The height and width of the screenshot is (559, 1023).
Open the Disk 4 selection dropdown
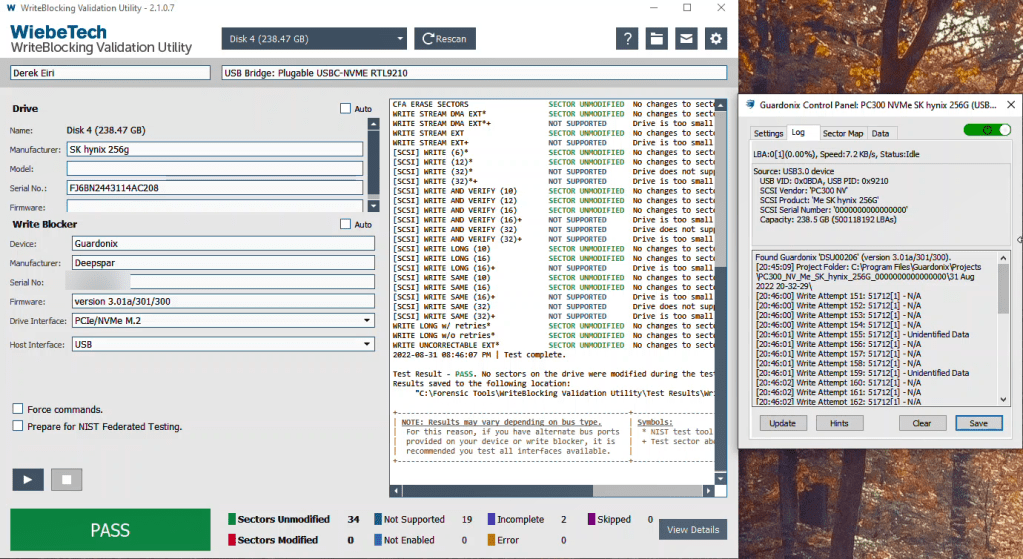point(314,39)
